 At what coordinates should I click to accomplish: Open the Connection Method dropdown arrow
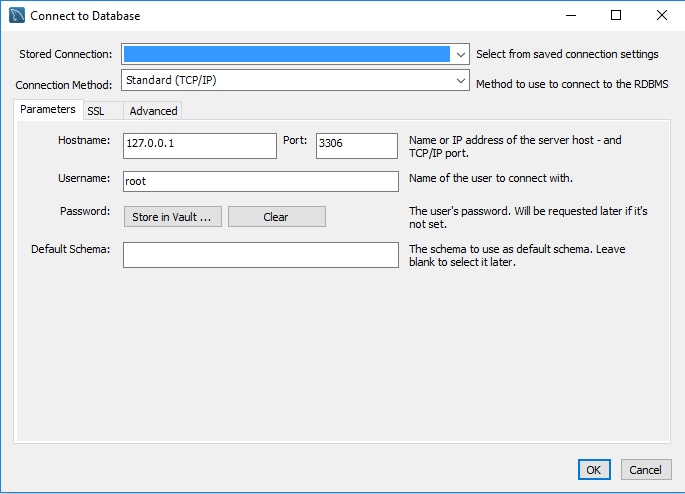[460, 80]
